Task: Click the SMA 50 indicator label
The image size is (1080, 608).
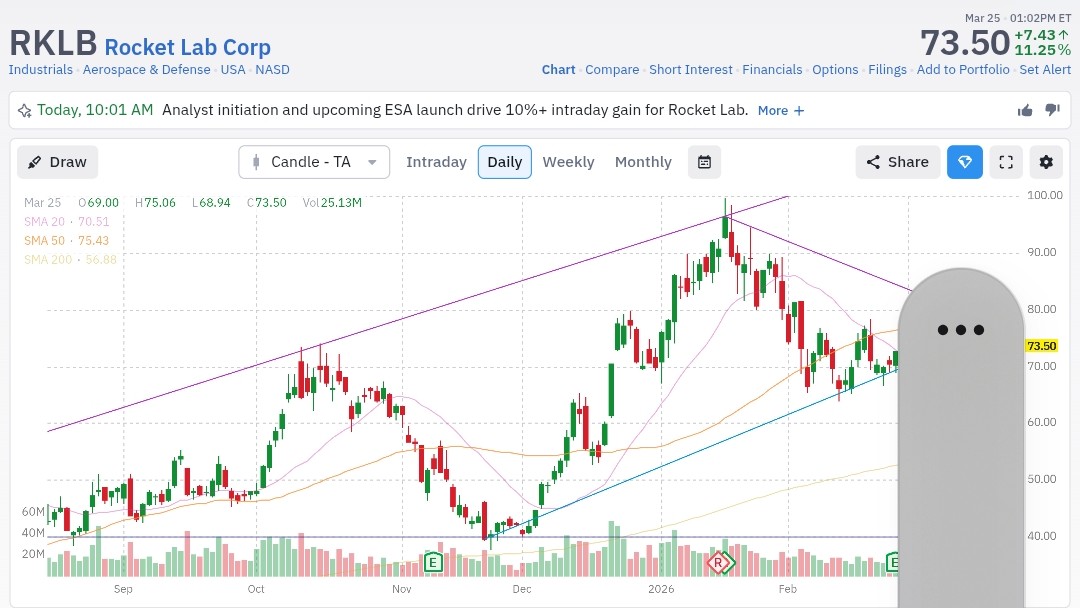Action: [67, 240]
